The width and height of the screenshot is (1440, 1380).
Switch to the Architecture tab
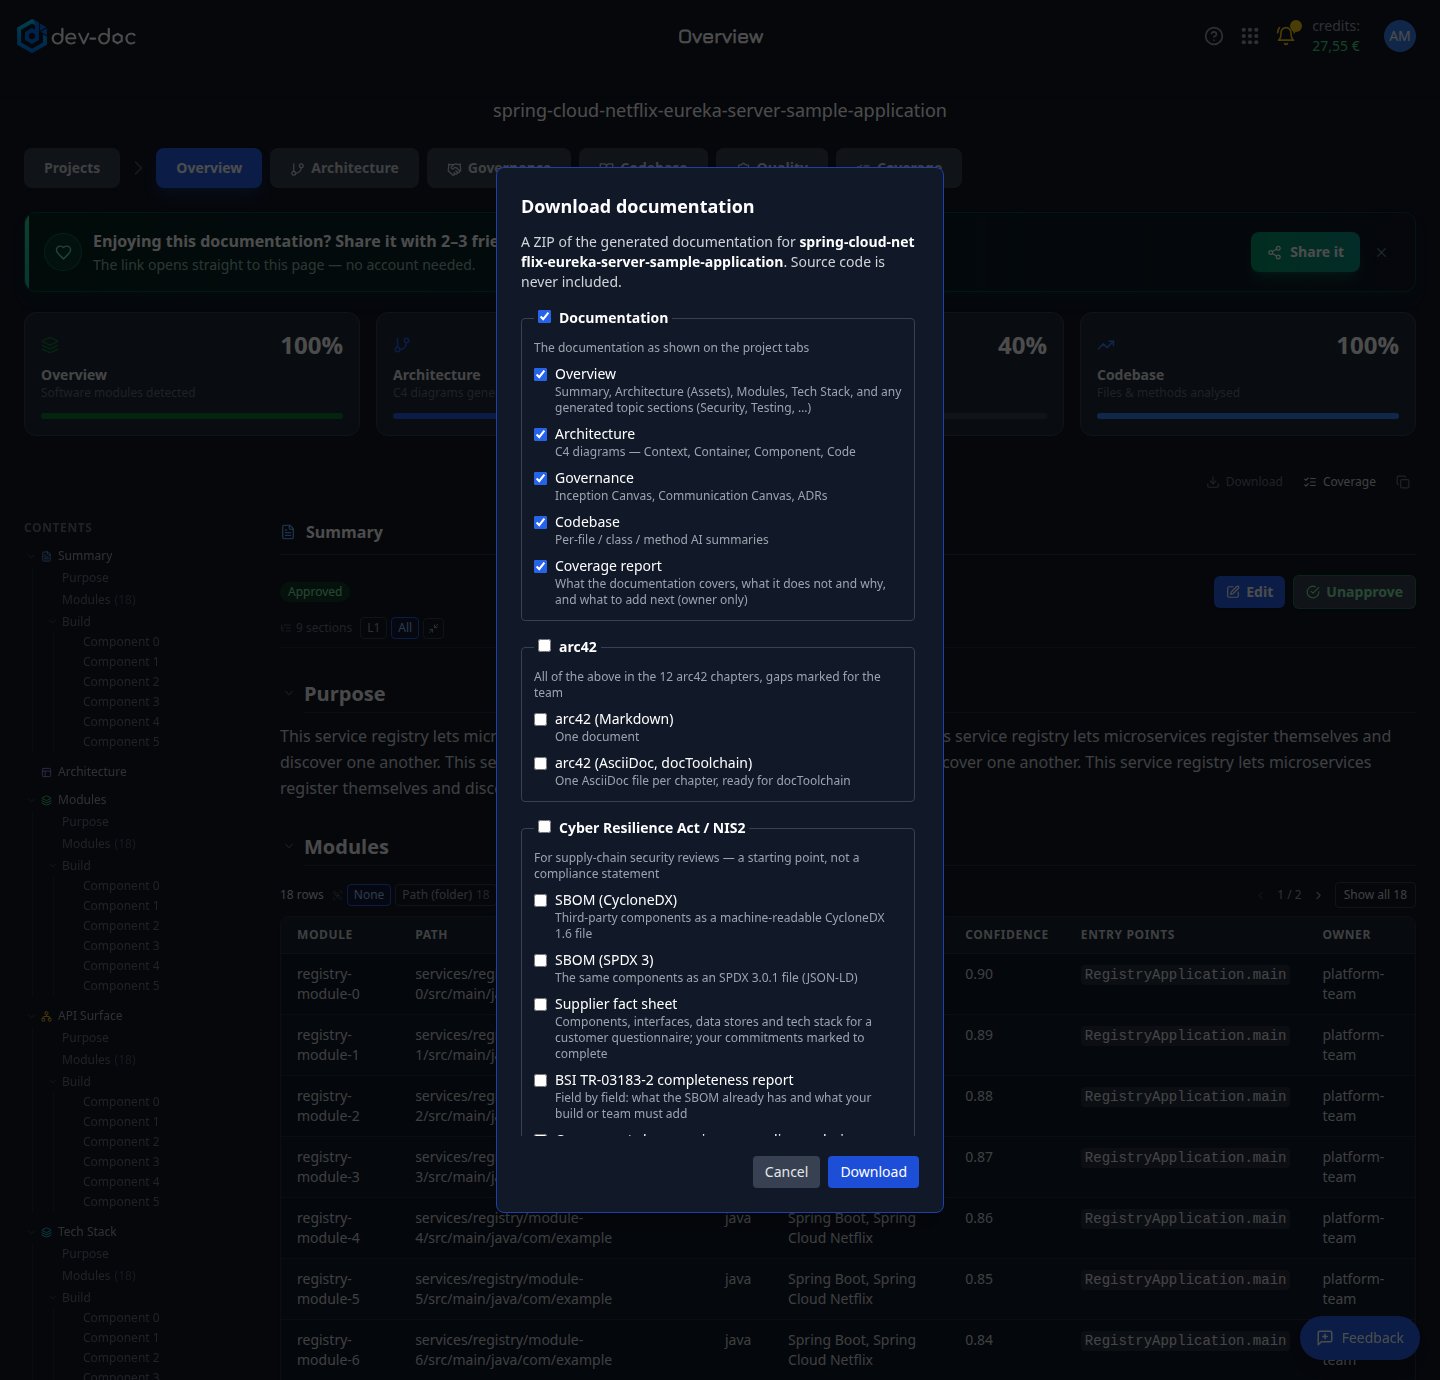coord(344,168)
